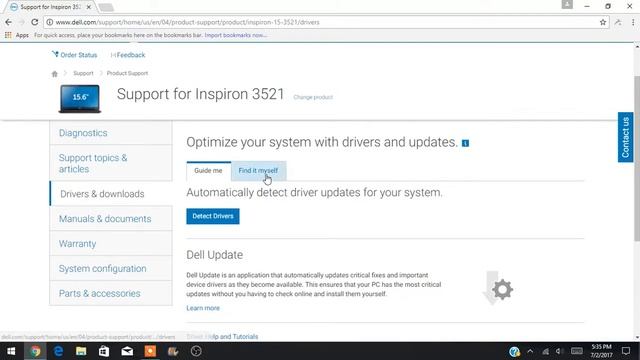
Task: Click the help question-mark tray icon
Action: (514, 351)
